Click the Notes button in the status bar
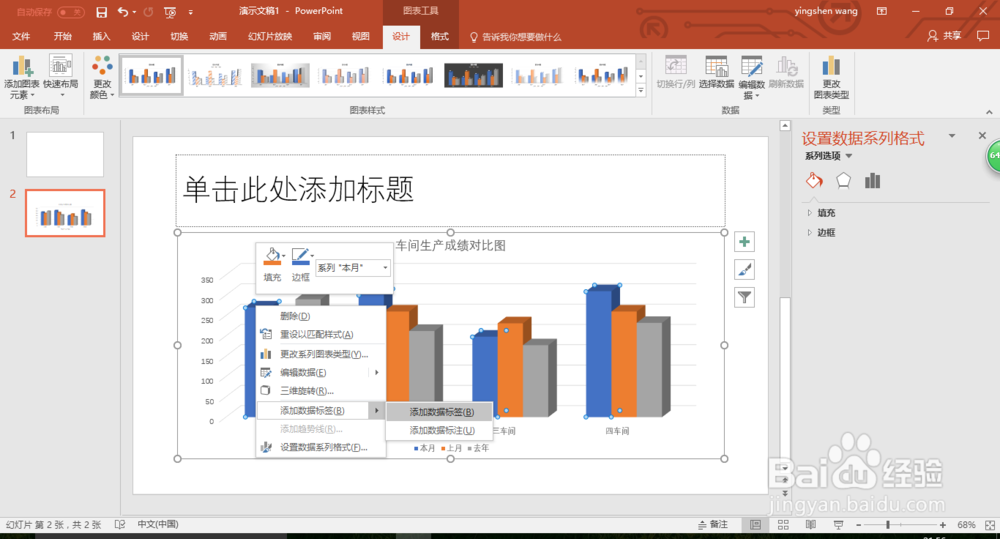The width and height of the screenshot is (1000, 539). tap(713, 524)
